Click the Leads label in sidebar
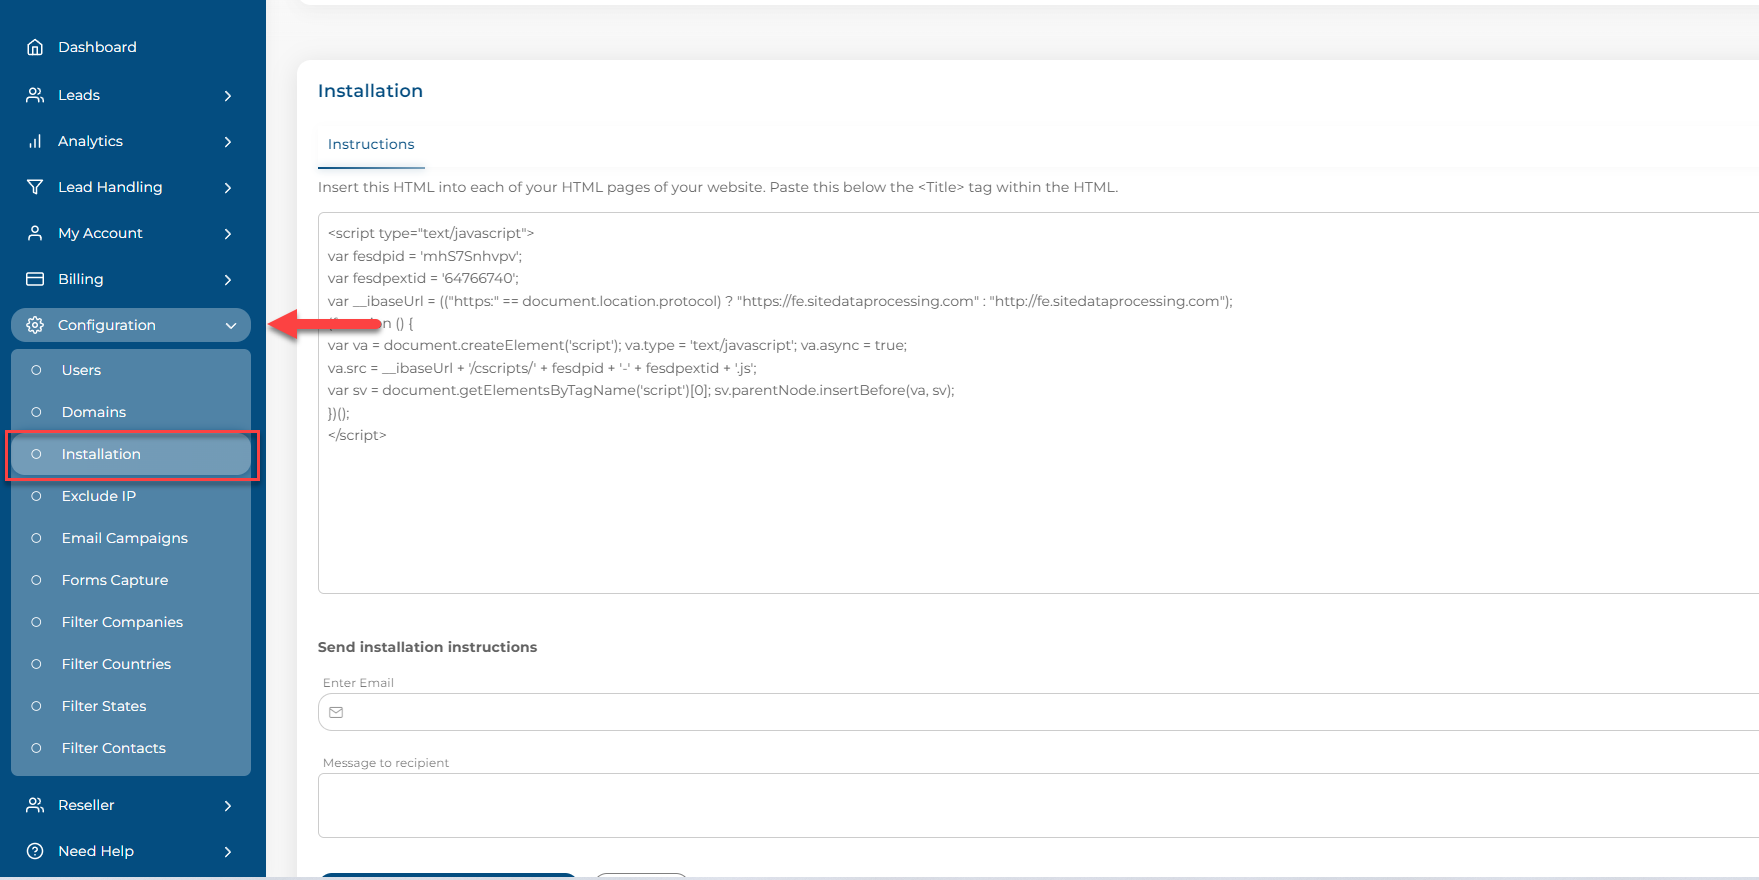Viewport: 1759px width, 880px height. 79,95
